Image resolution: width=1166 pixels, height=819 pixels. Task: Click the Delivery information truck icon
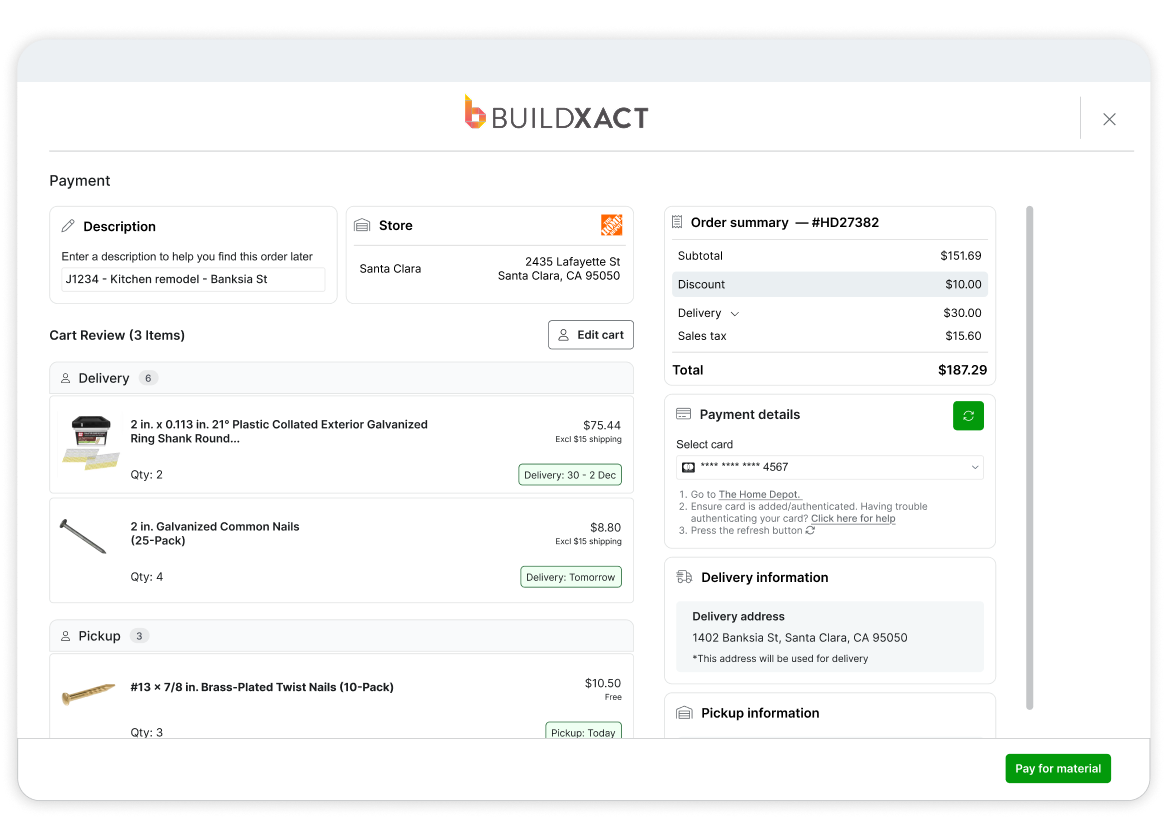pyautogui.click(x=684, y=577)
